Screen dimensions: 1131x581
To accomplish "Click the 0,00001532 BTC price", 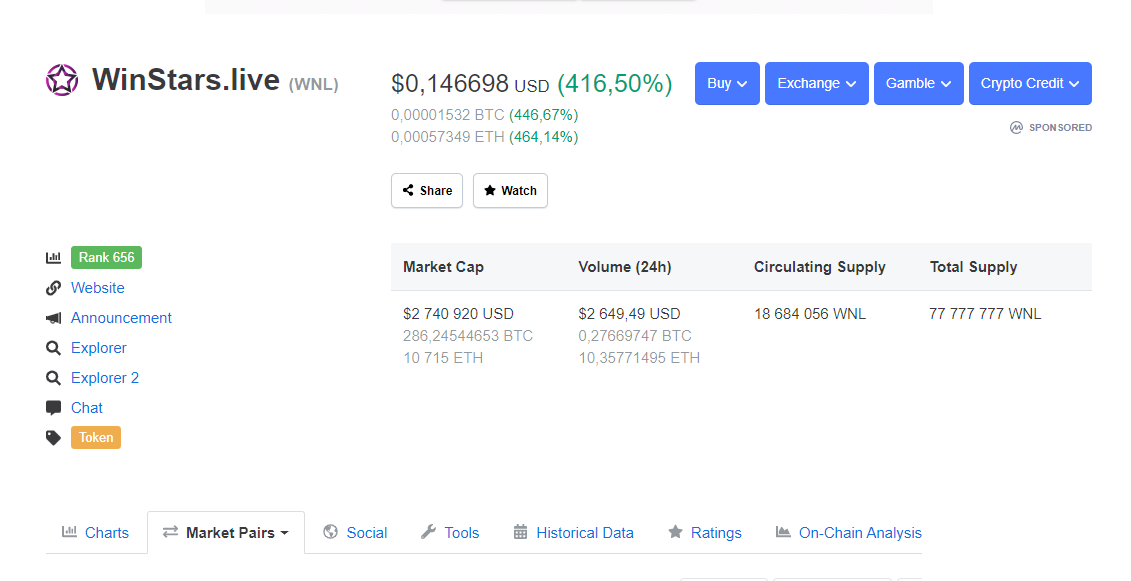I will (x=448, y=115).
